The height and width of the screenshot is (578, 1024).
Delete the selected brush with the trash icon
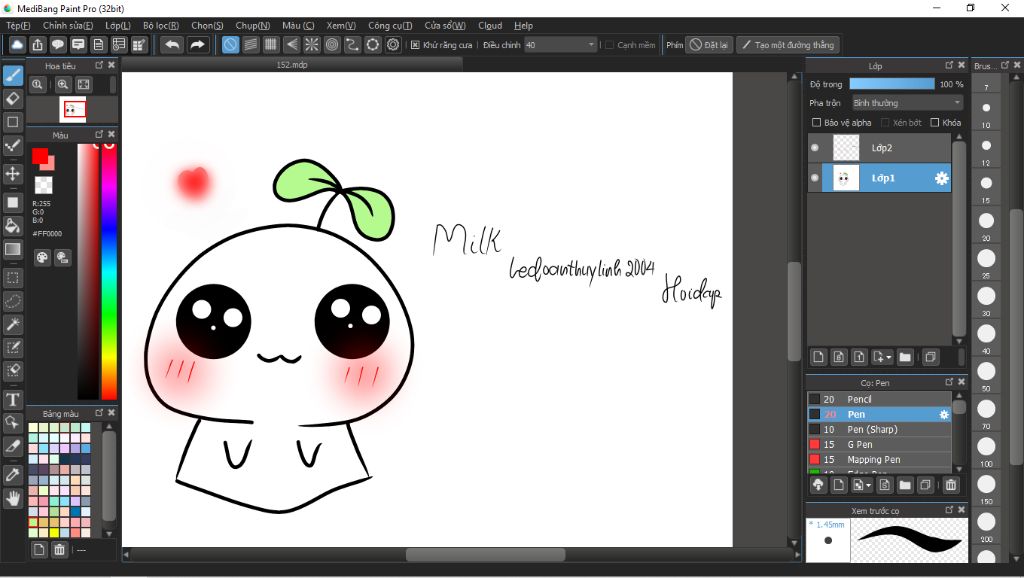[x=951, y=485]
